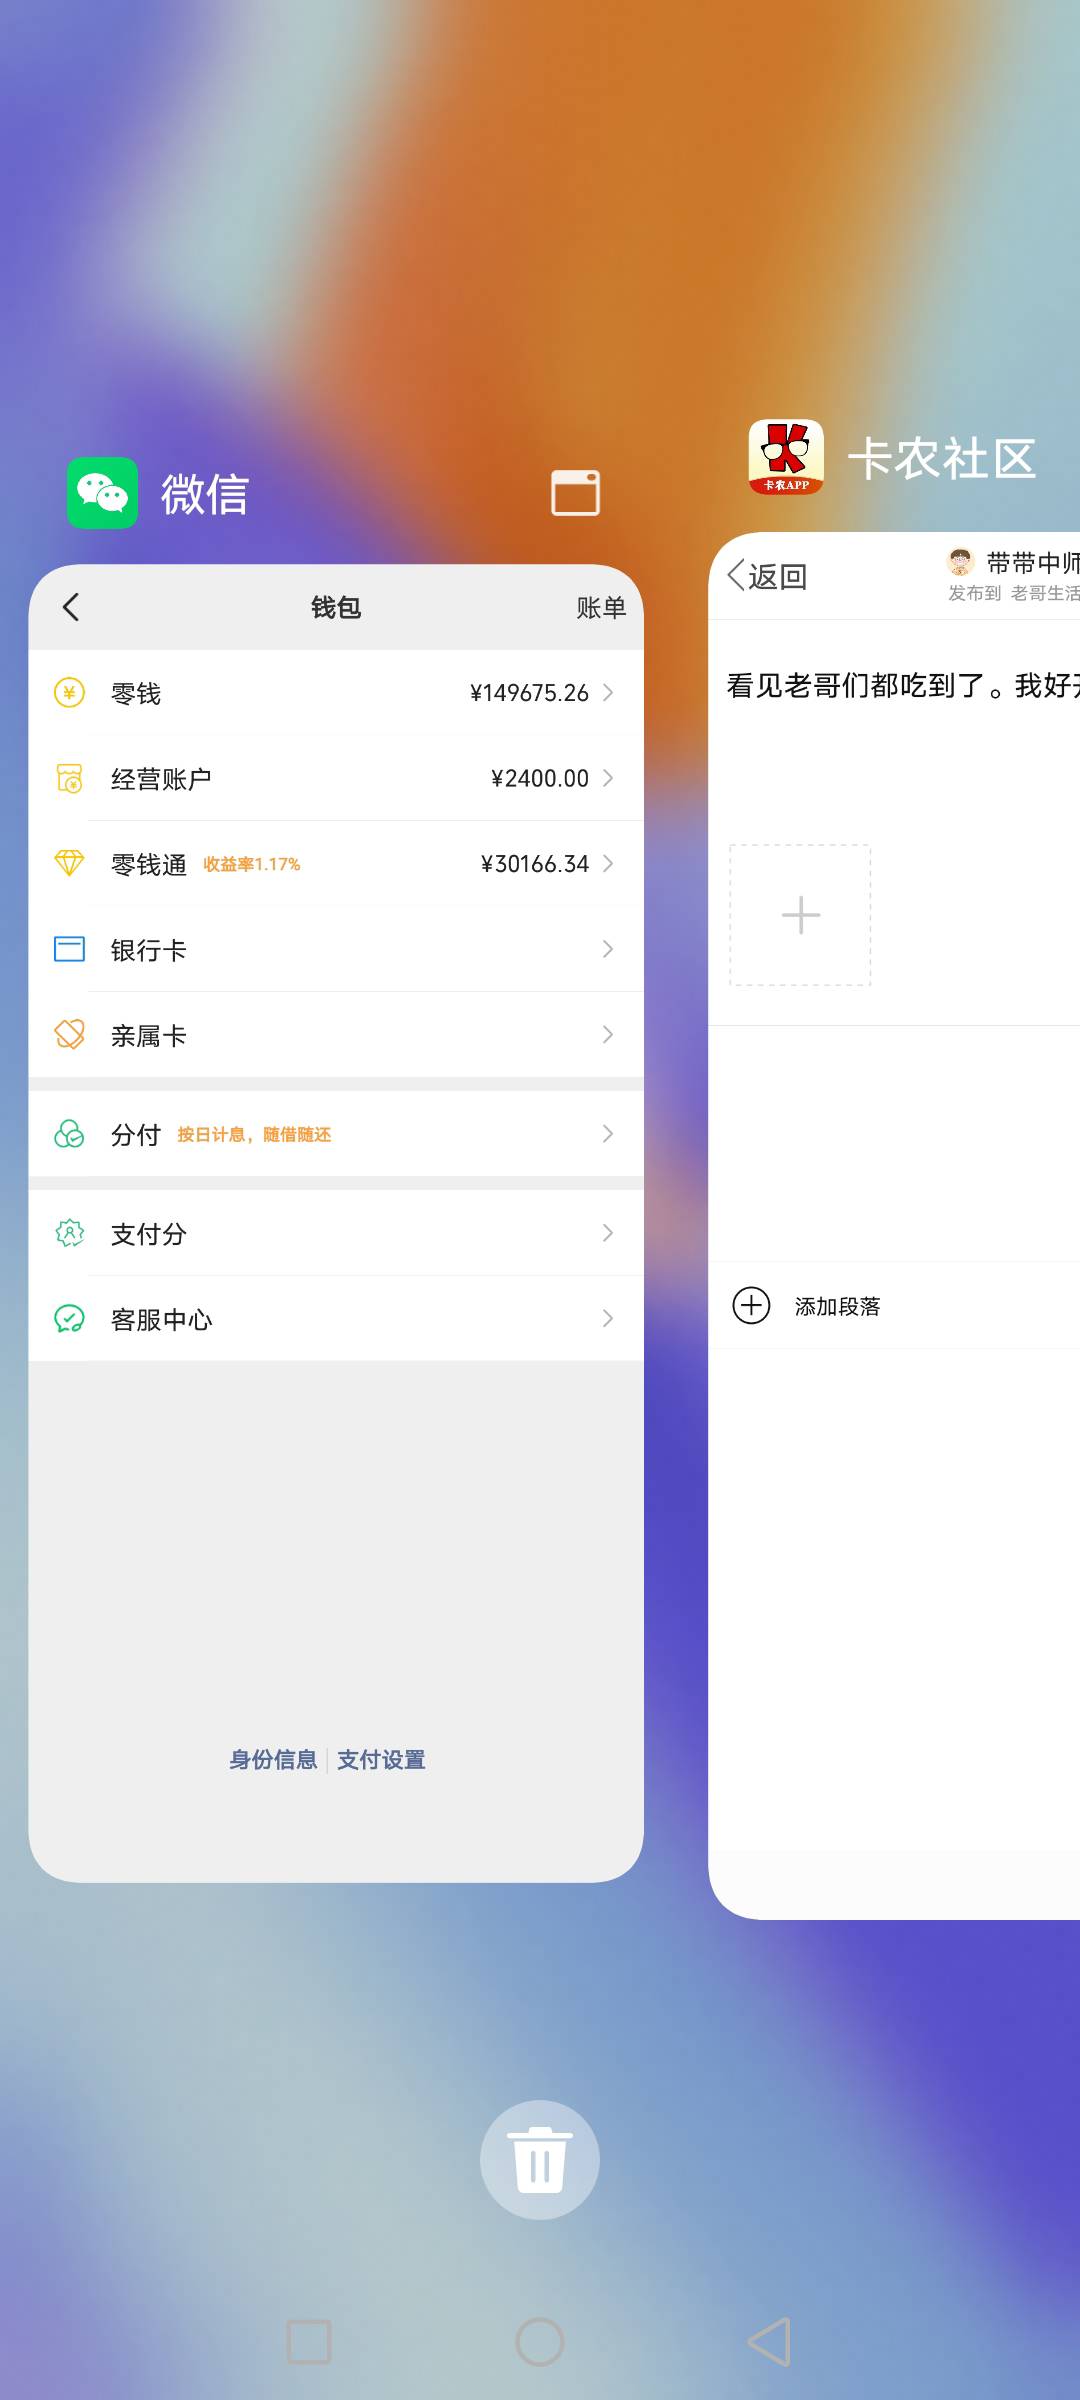The height and width of the screenshot is (2400, 1080).
Task: Tap 分付 row label
Action: click(136, 1135)
